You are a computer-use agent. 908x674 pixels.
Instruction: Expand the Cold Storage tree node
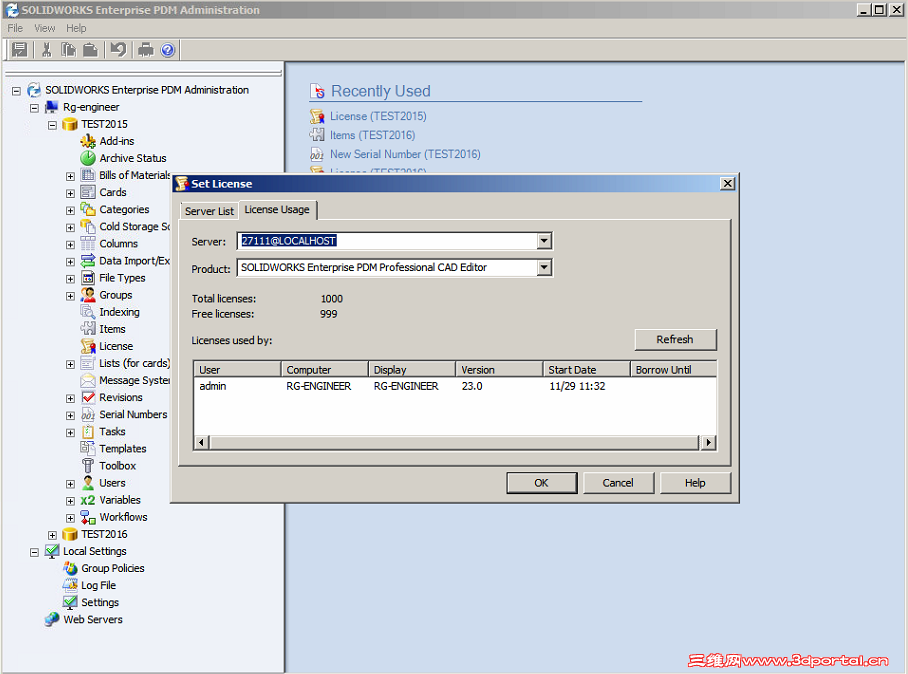click(70, 227)
